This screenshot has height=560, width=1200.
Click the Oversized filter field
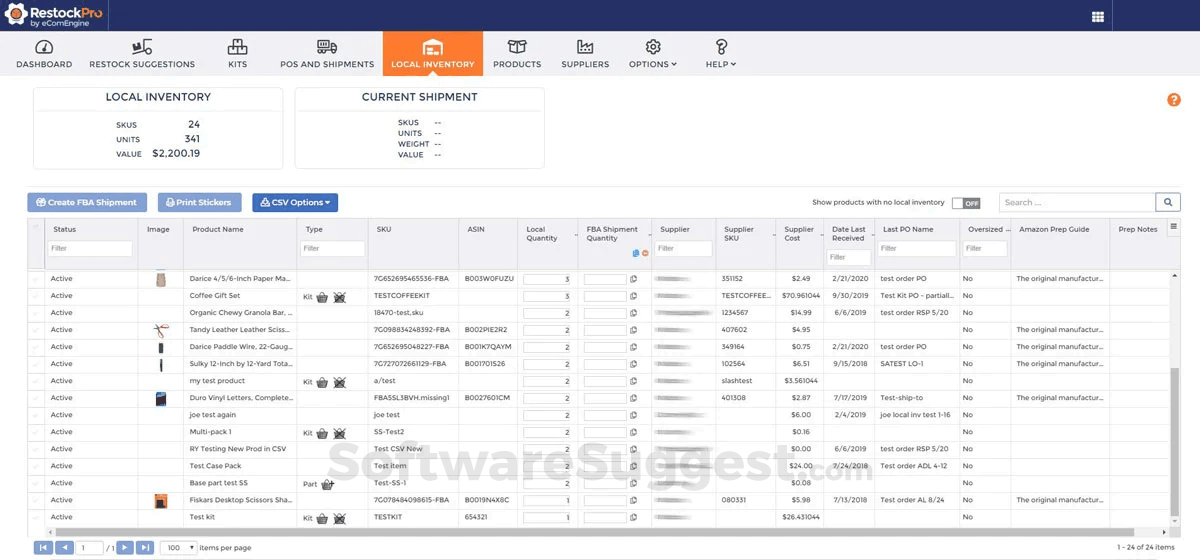coord(985,248)
